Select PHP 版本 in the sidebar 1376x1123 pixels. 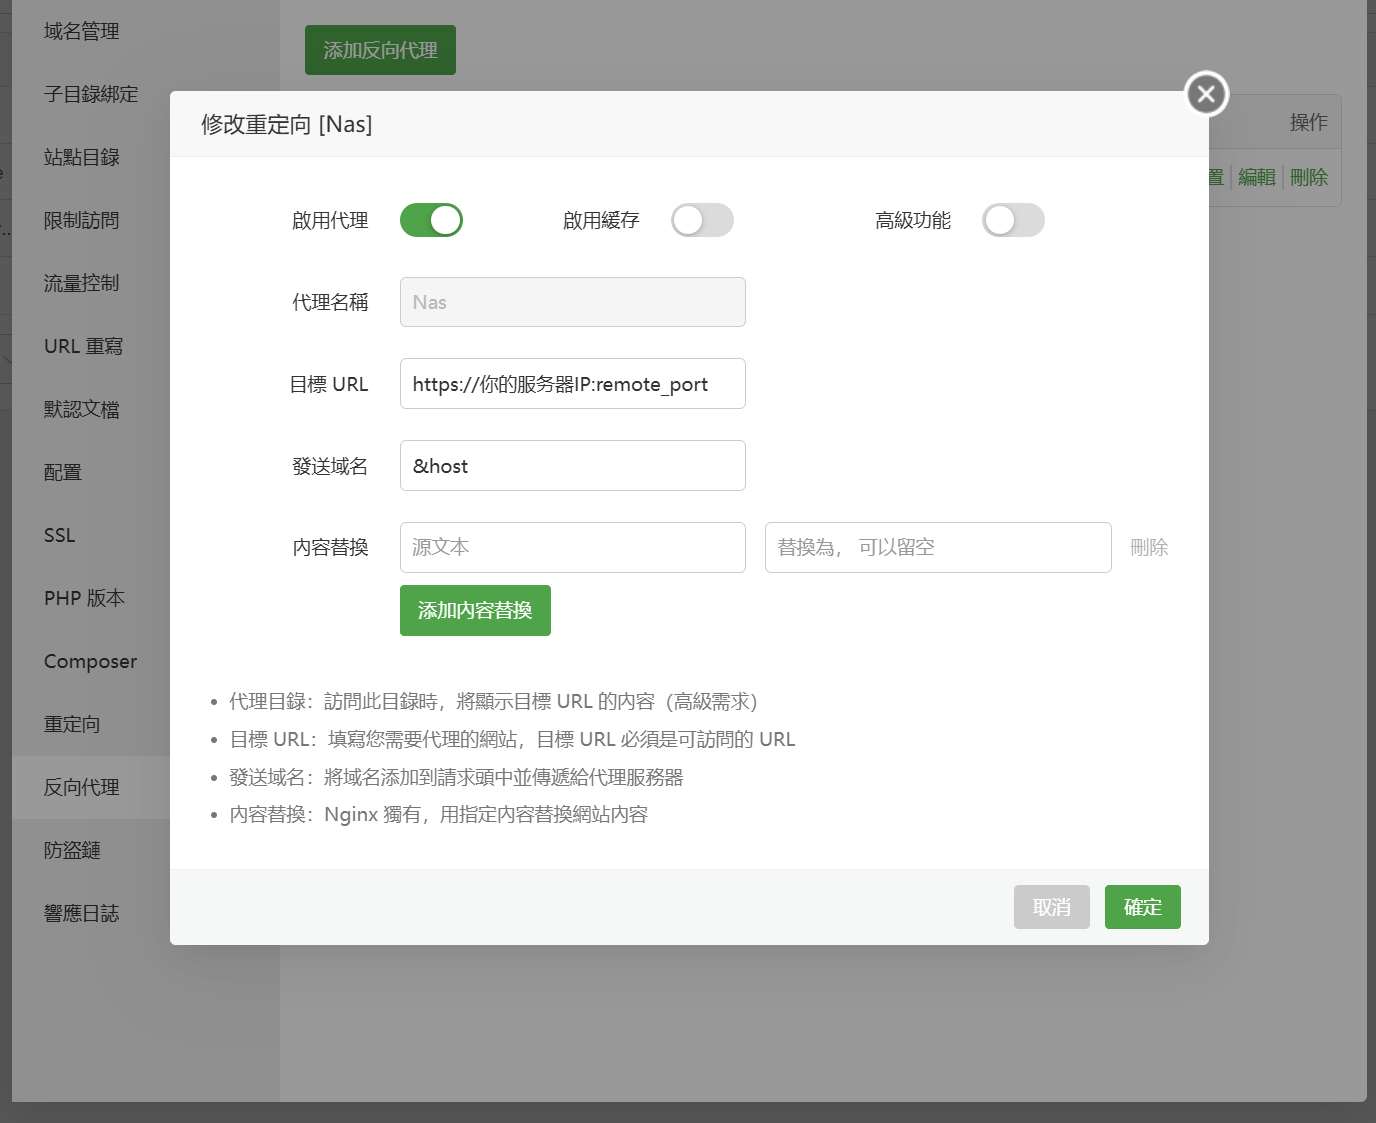[x=84, y=598]
